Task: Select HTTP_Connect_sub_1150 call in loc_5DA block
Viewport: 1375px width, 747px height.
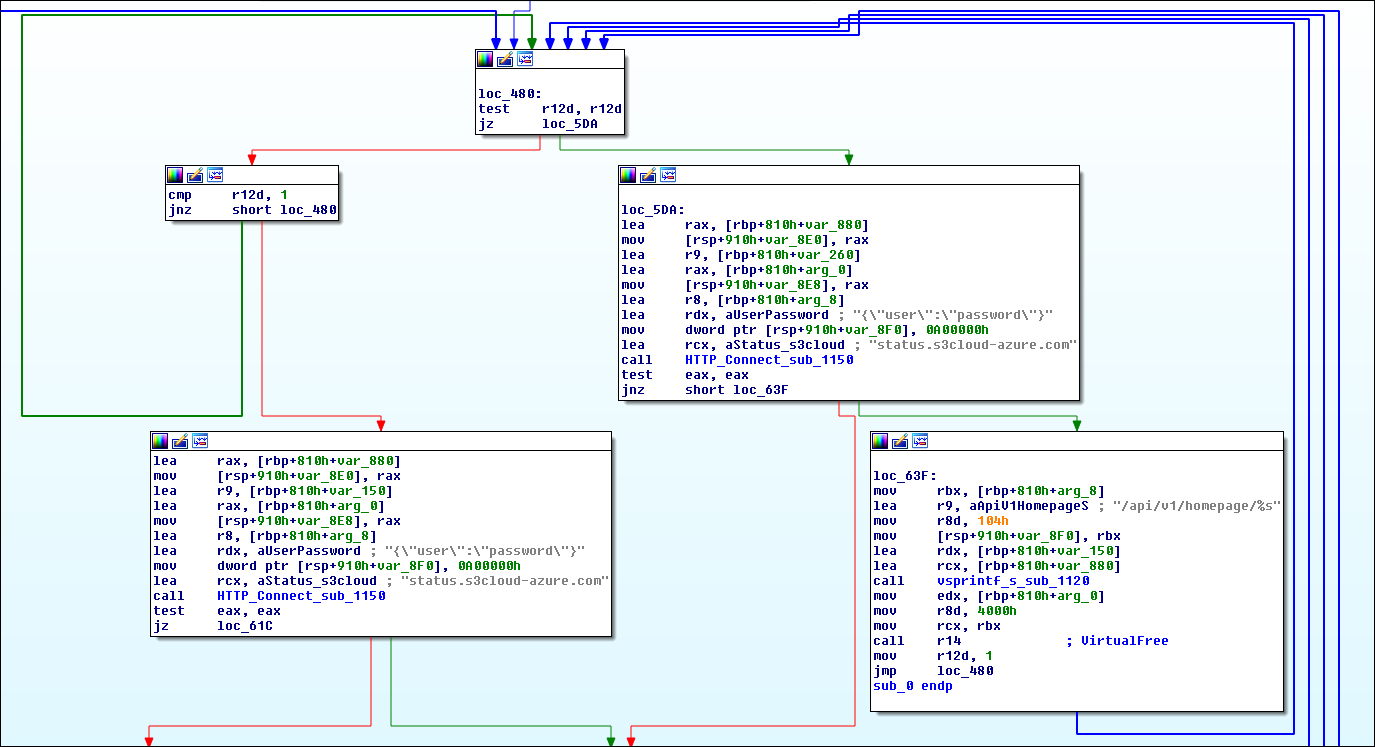Action: click(x=769, y=360)
